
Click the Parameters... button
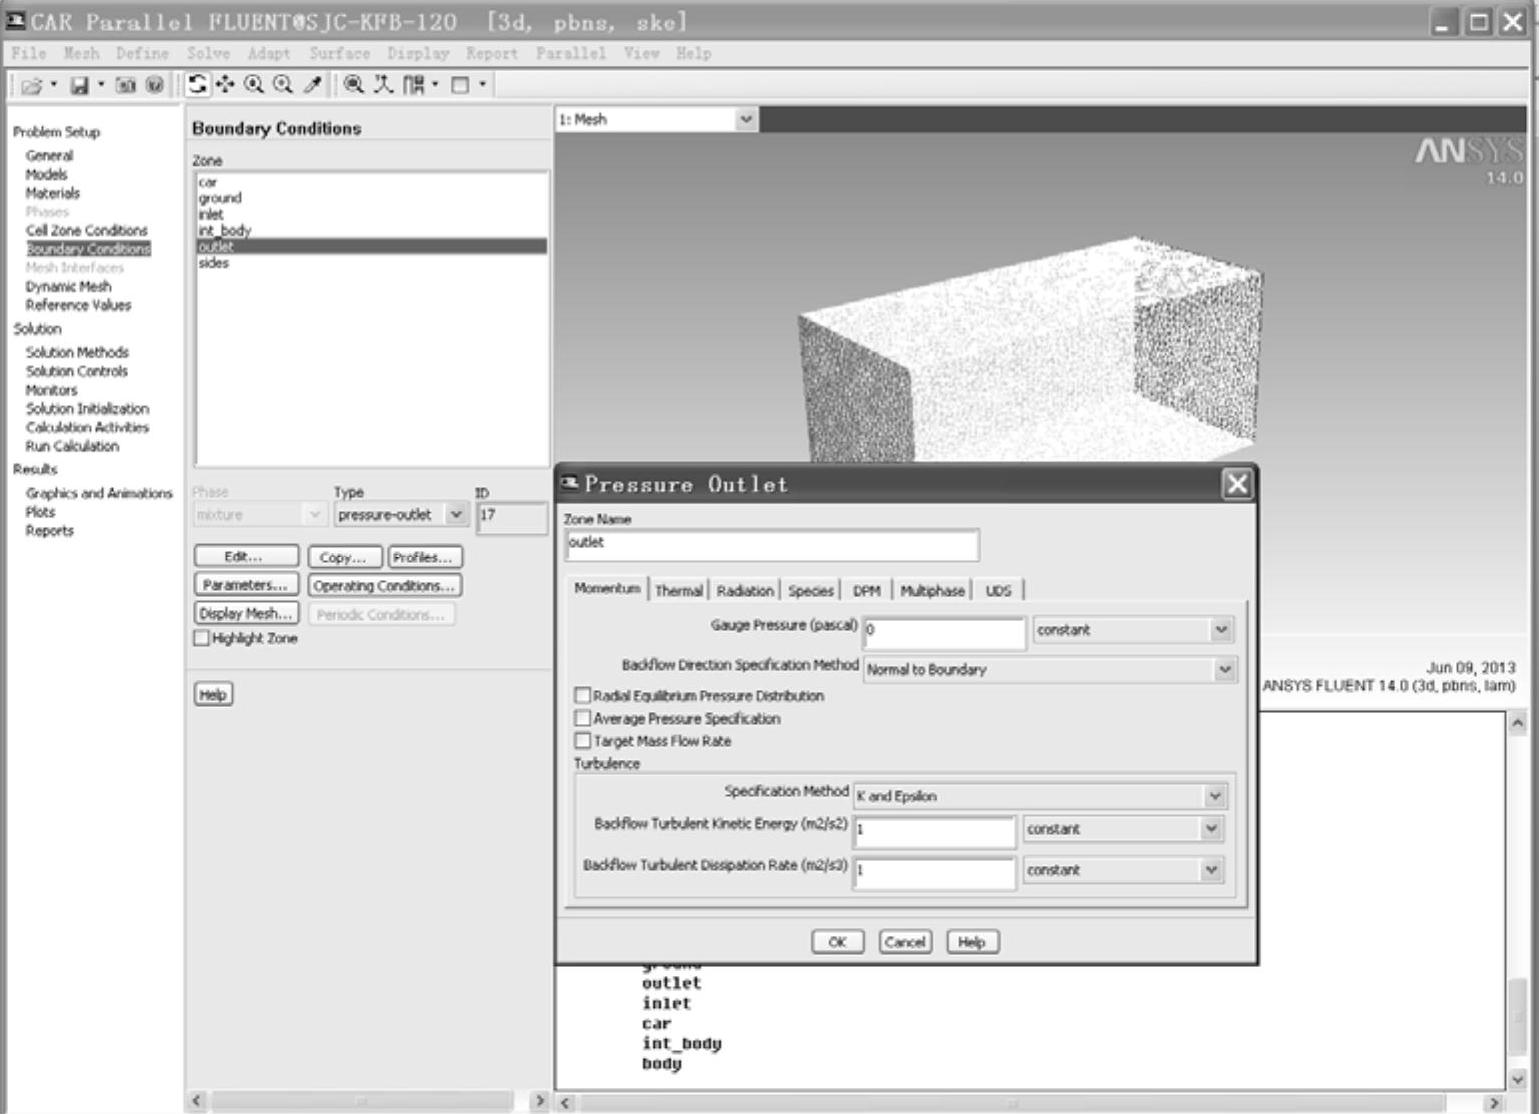246,585
